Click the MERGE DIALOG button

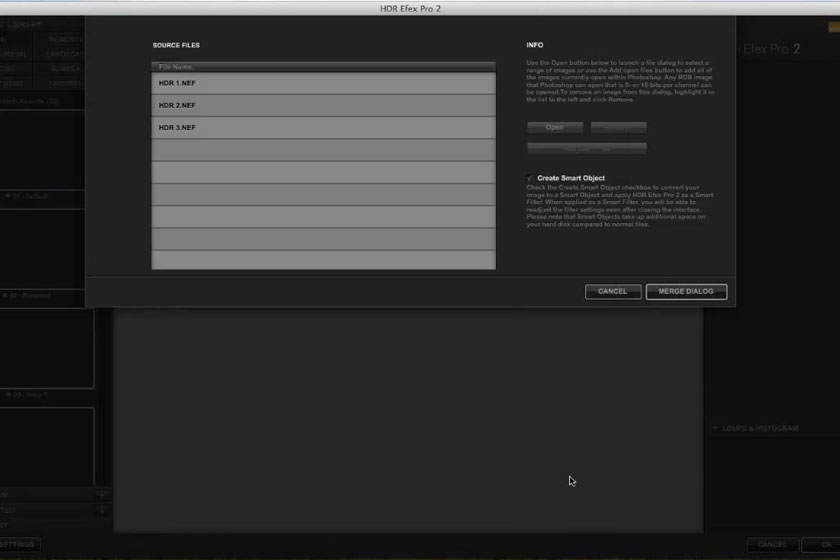[x=686, y=292]
